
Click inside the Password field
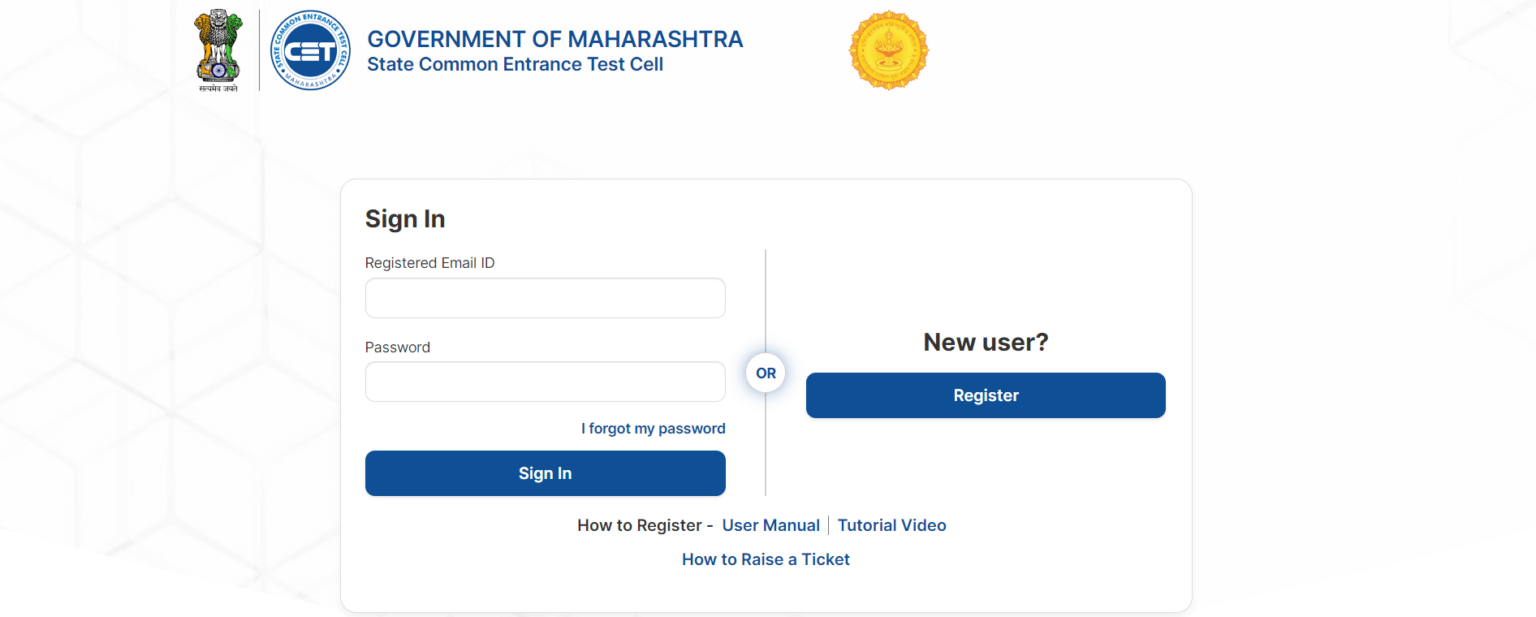545,381
